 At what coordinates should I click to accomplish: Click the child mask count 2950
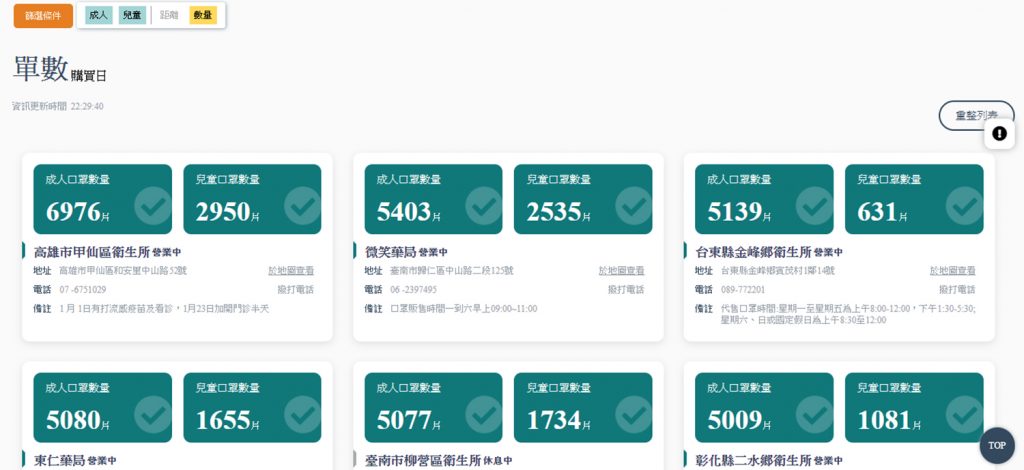click(223, 212)
